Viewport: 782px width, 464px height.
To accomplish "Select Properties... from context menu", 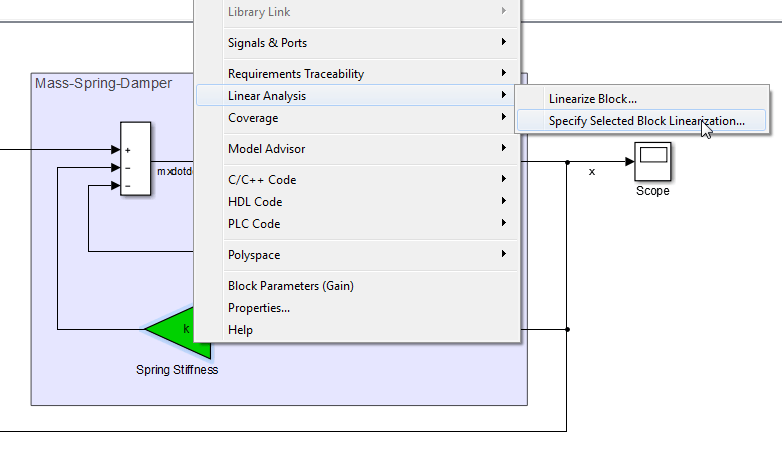I will pos(259,308).
